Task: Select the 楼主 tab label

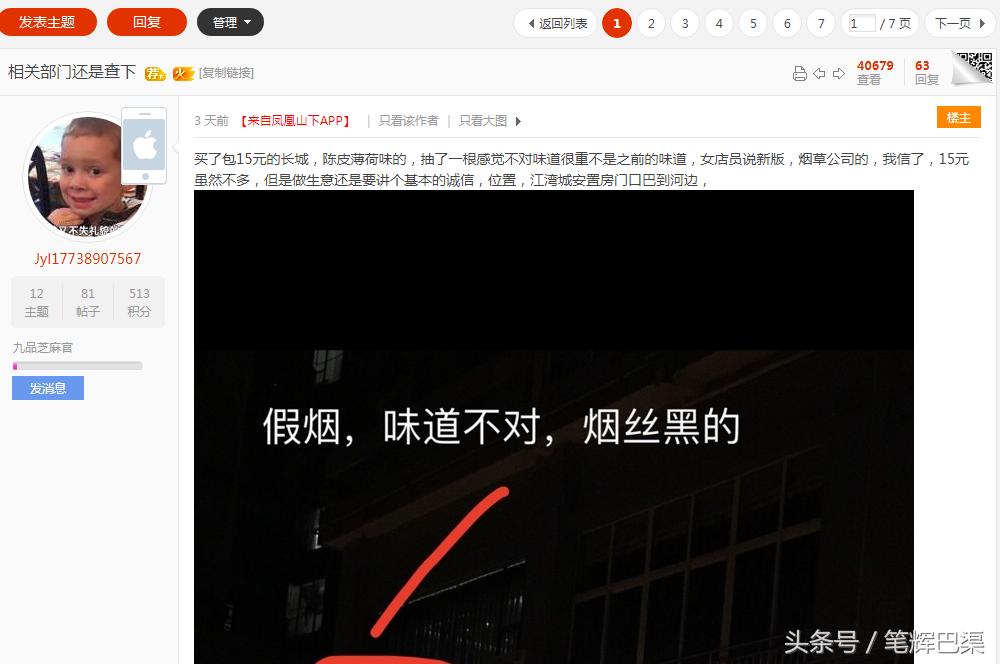Action: [x=959, y=118]
